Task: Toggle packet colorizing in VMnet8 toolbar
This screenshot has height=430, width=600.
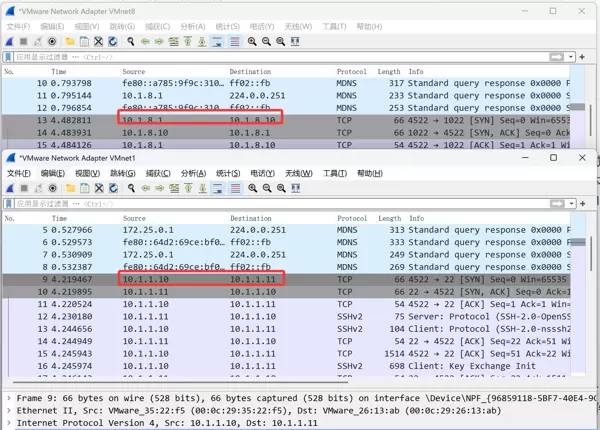Action: coord(235,42)
